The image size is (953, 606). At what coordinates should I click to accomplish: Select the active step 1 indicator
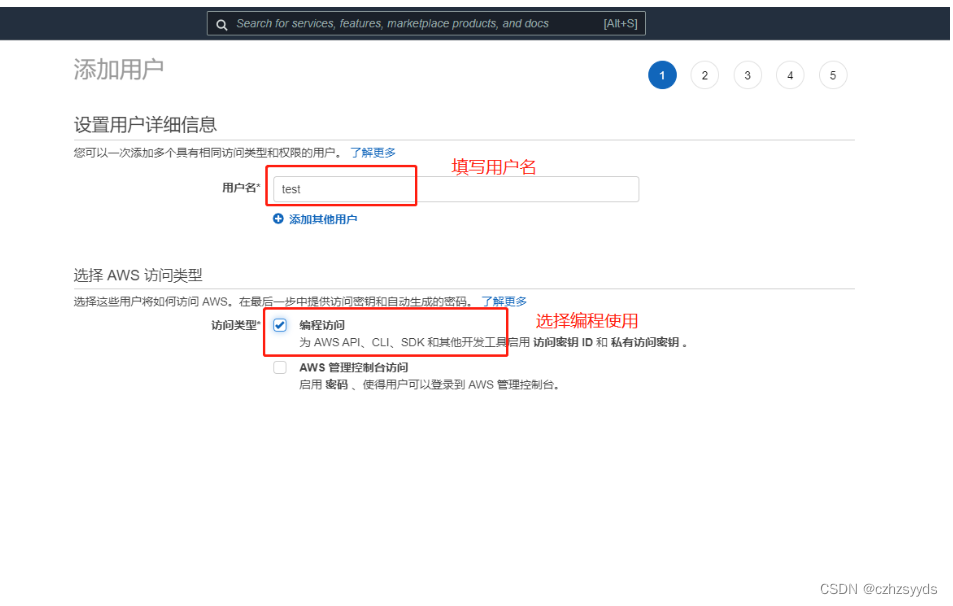[x=662, y=75]
